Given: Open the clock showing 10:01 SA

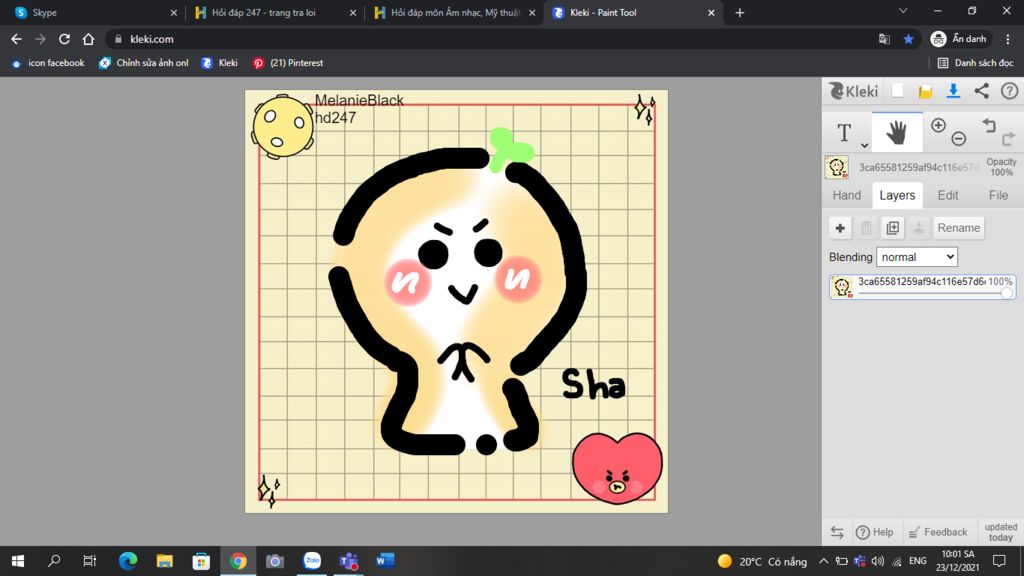Looking at the screenshot, I should tap(958, 561).
